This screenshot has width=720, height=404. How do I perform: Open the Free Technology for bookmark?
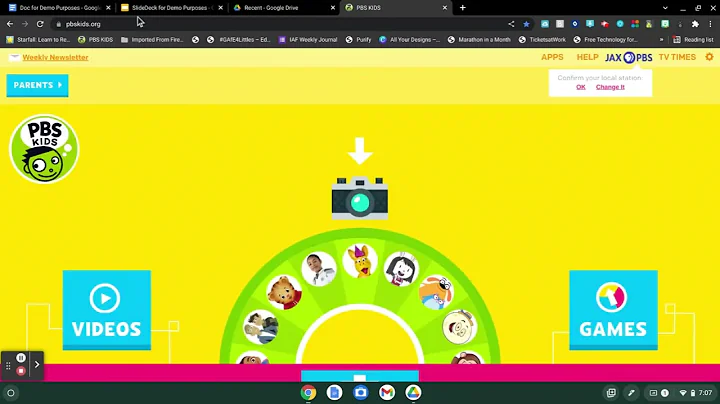[x=606, y=40]
